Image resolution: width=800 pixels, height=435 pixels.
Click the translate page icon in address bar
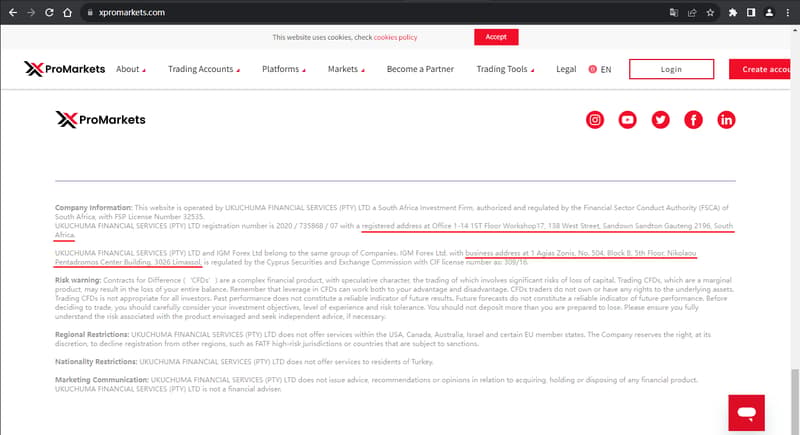[673, 13]
